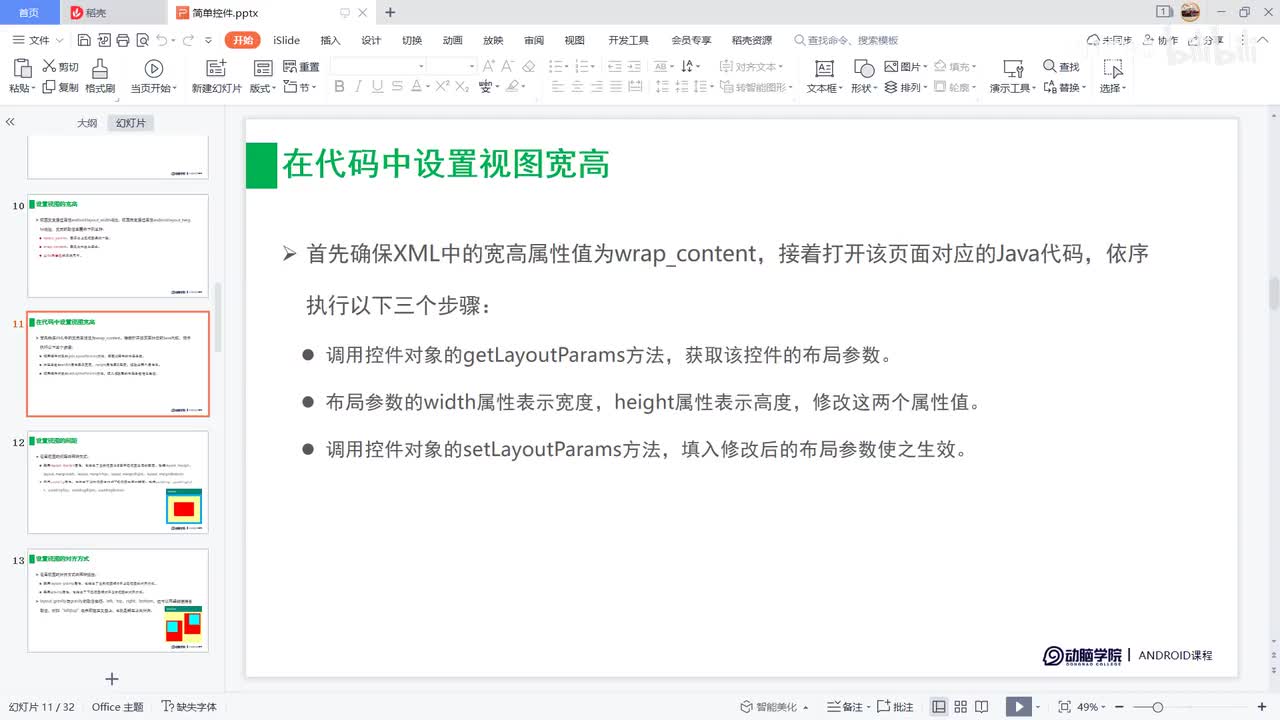Image resolution: width=1280 pixels, height=720 pixels.
Task: Open the Insert (插入) ribbon tab
Action: point(330,40)
